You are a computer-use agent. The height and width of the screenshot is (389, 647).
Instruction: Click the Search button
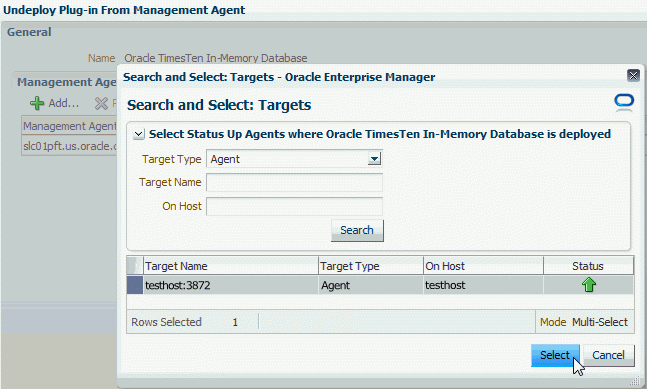click(x=357, y=230)
